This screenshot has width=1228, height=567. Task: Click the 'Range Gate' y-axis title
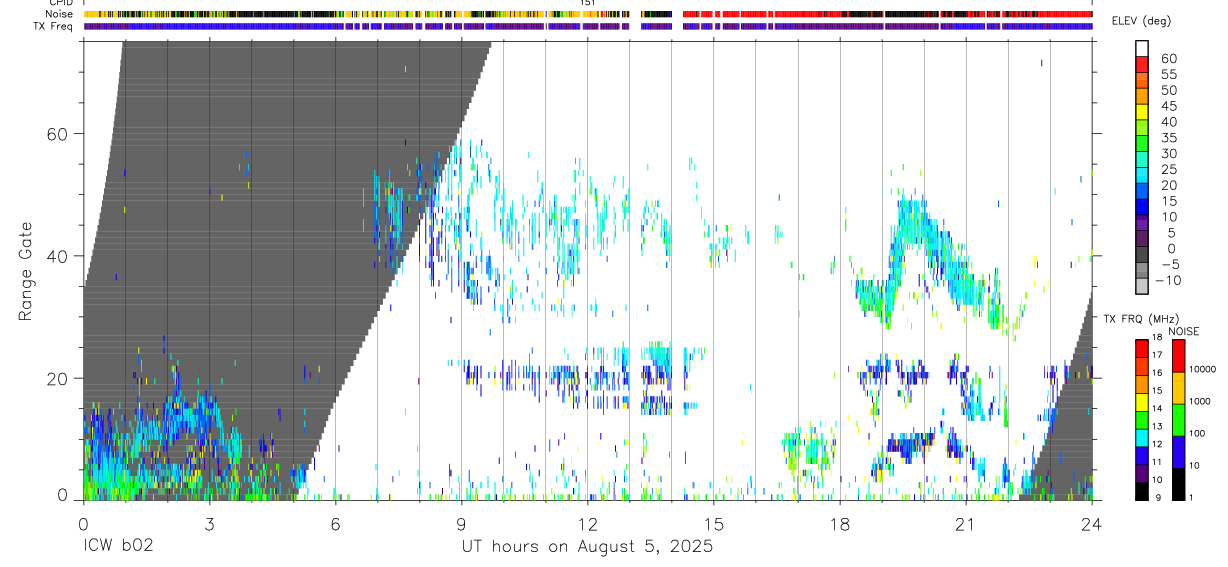coord(26,271)
